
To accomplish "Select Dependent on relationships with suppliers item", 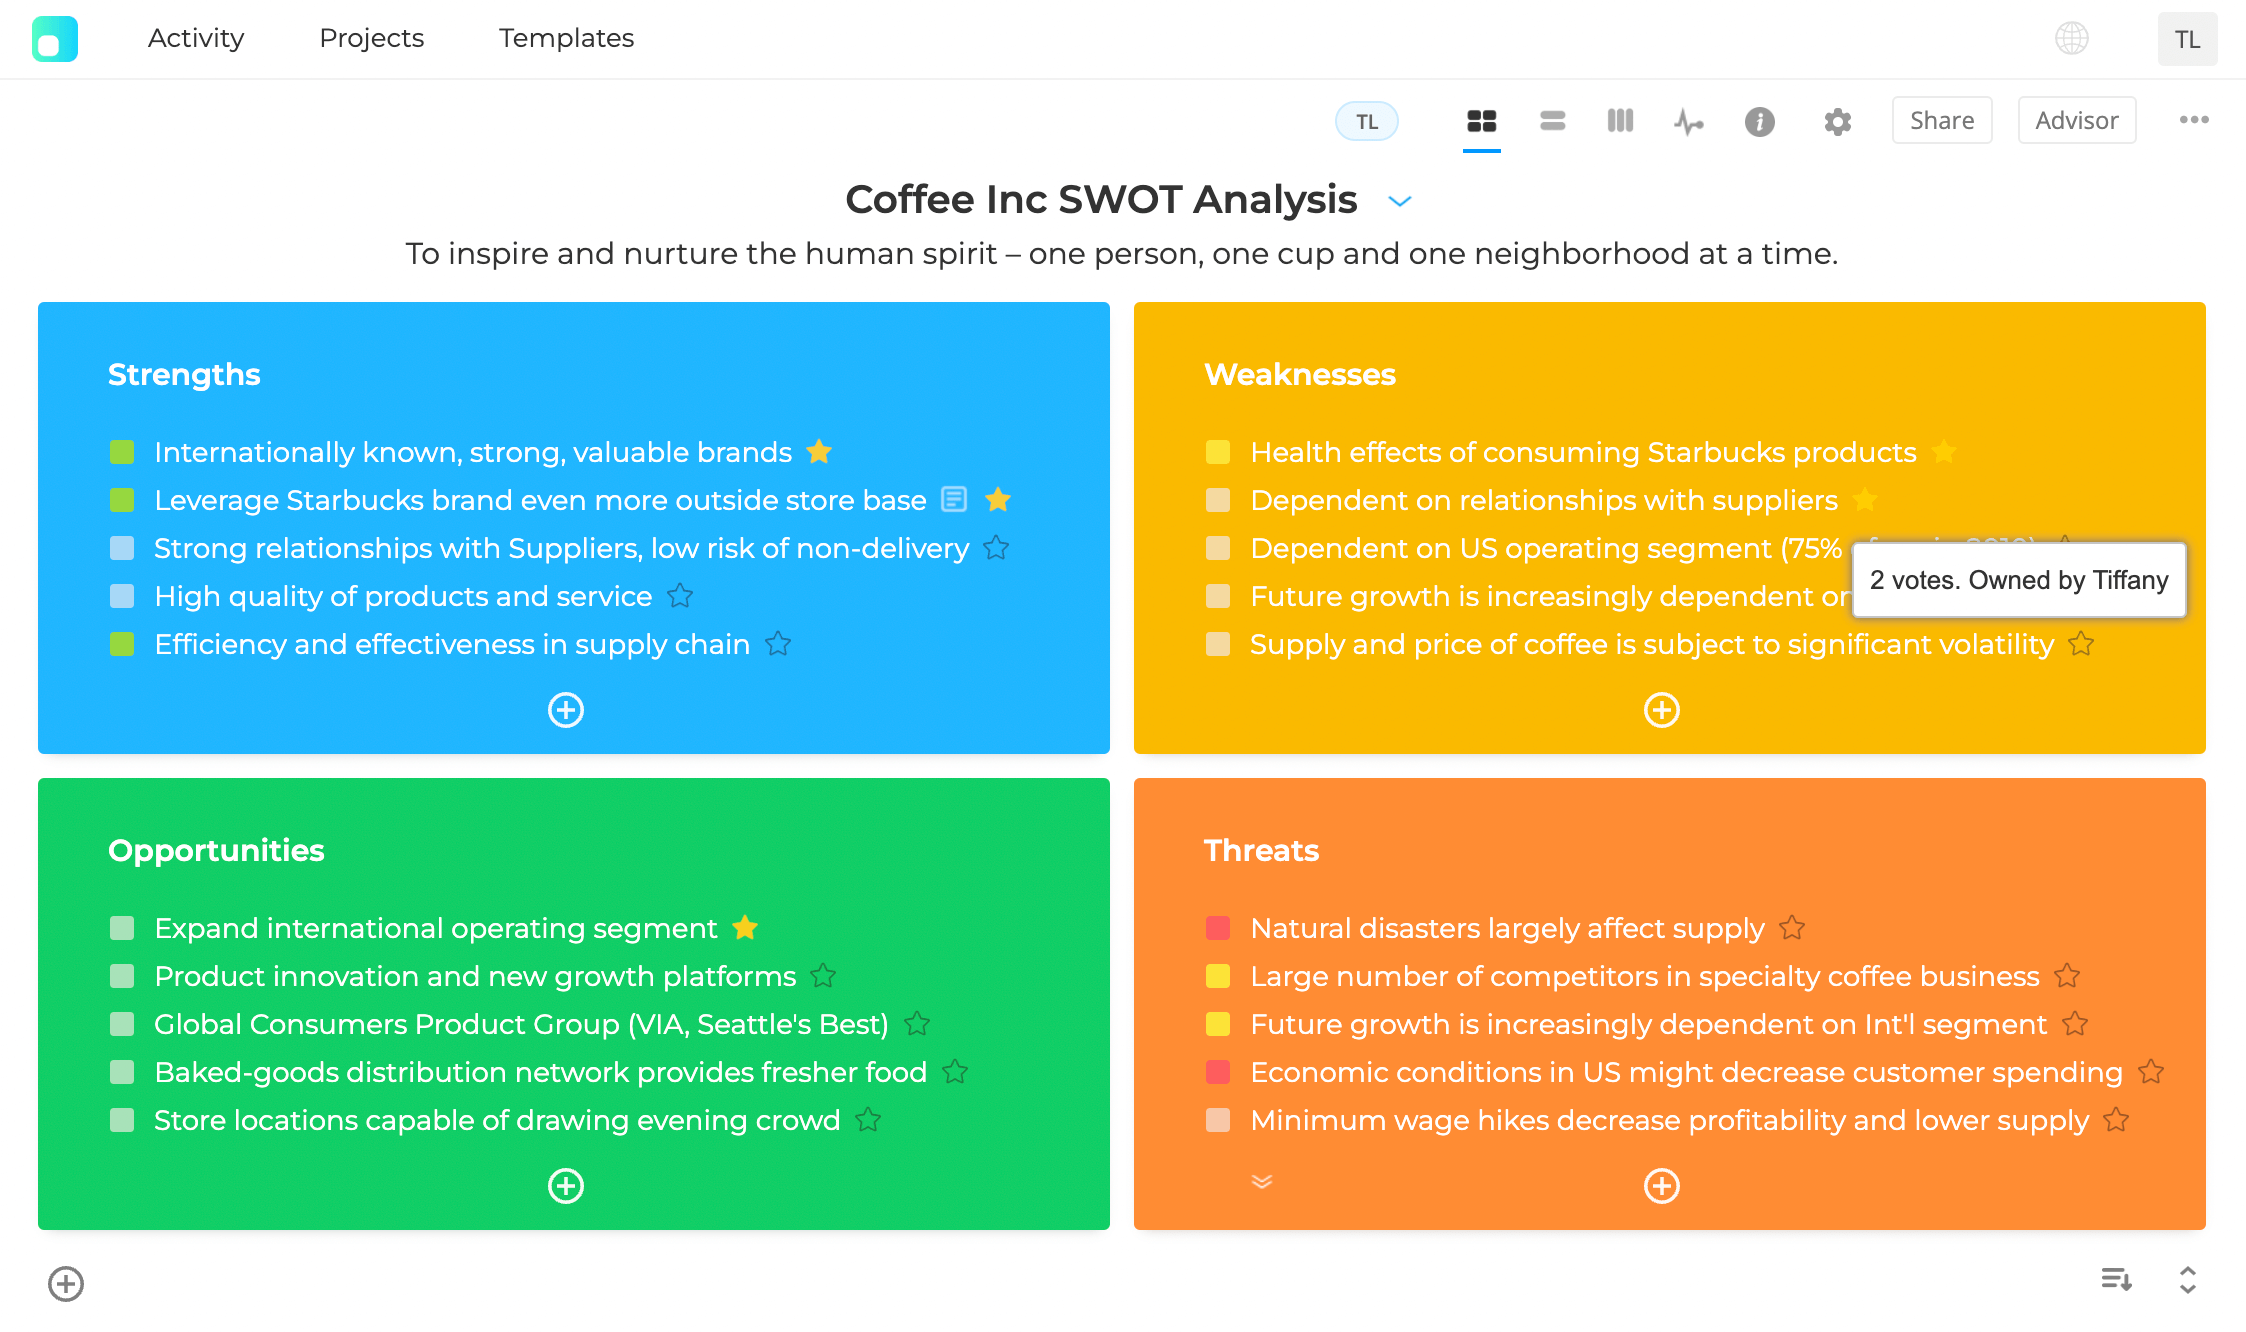I will click(1544, 500).
